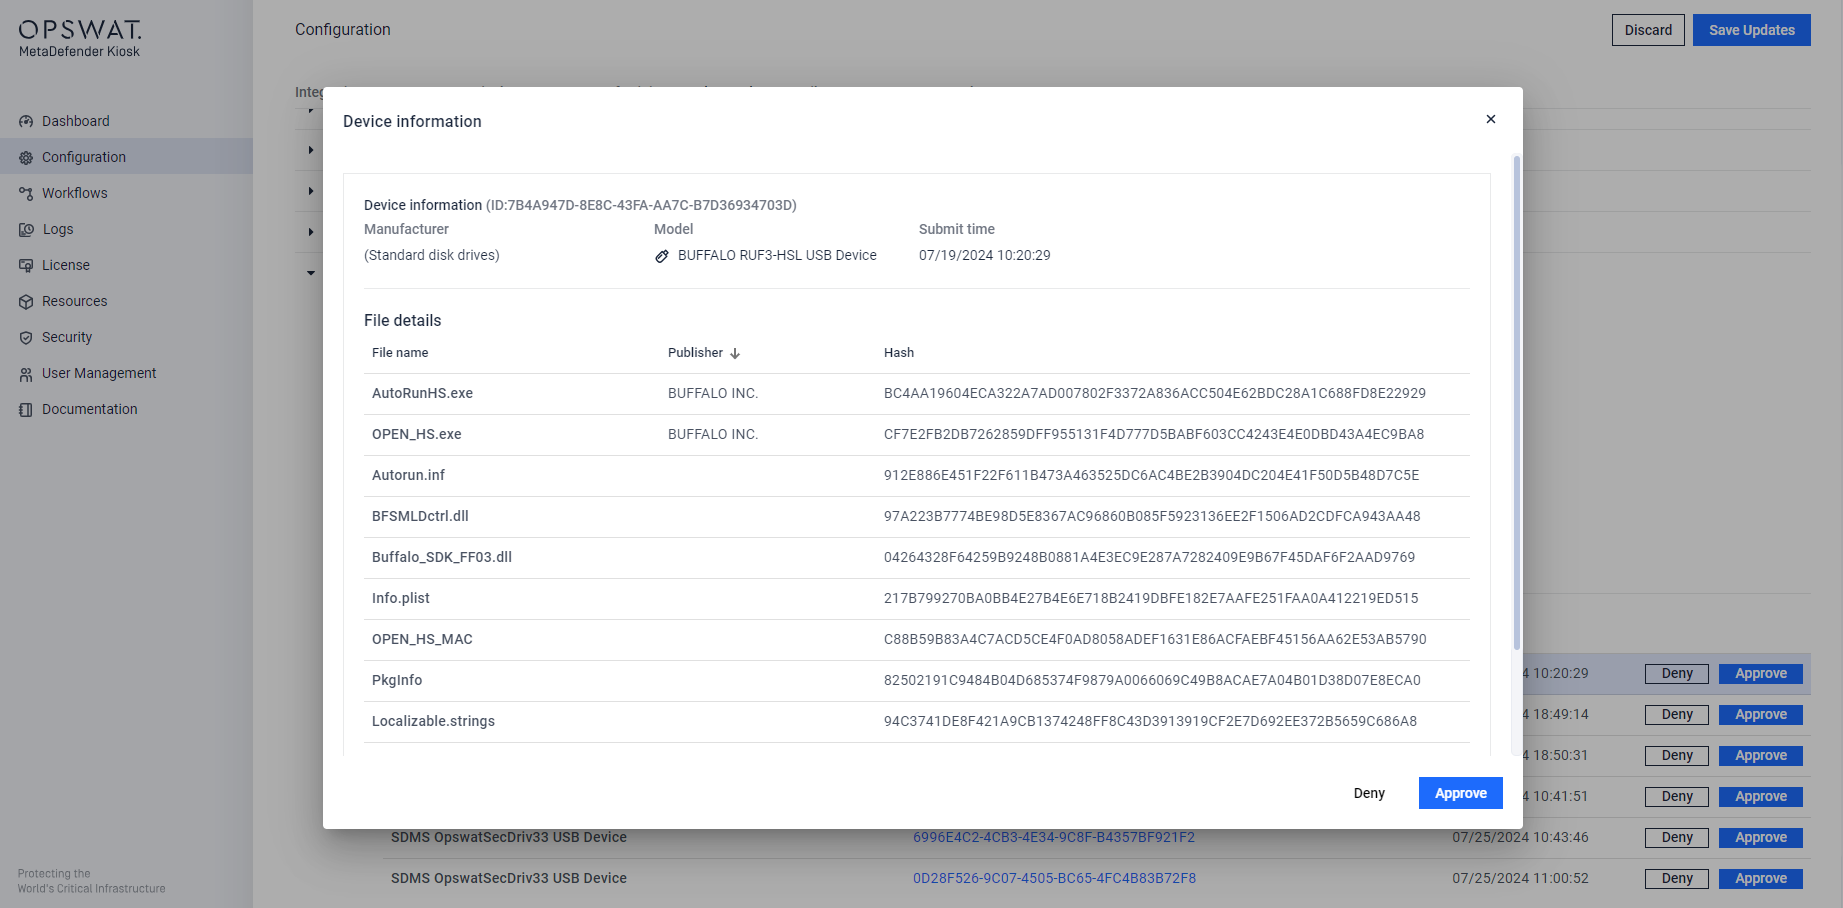Viewport: 1843px width, 908px height.
Task: Click the hash starting with CF7E2FB2DB
Action: [1154, 434]
